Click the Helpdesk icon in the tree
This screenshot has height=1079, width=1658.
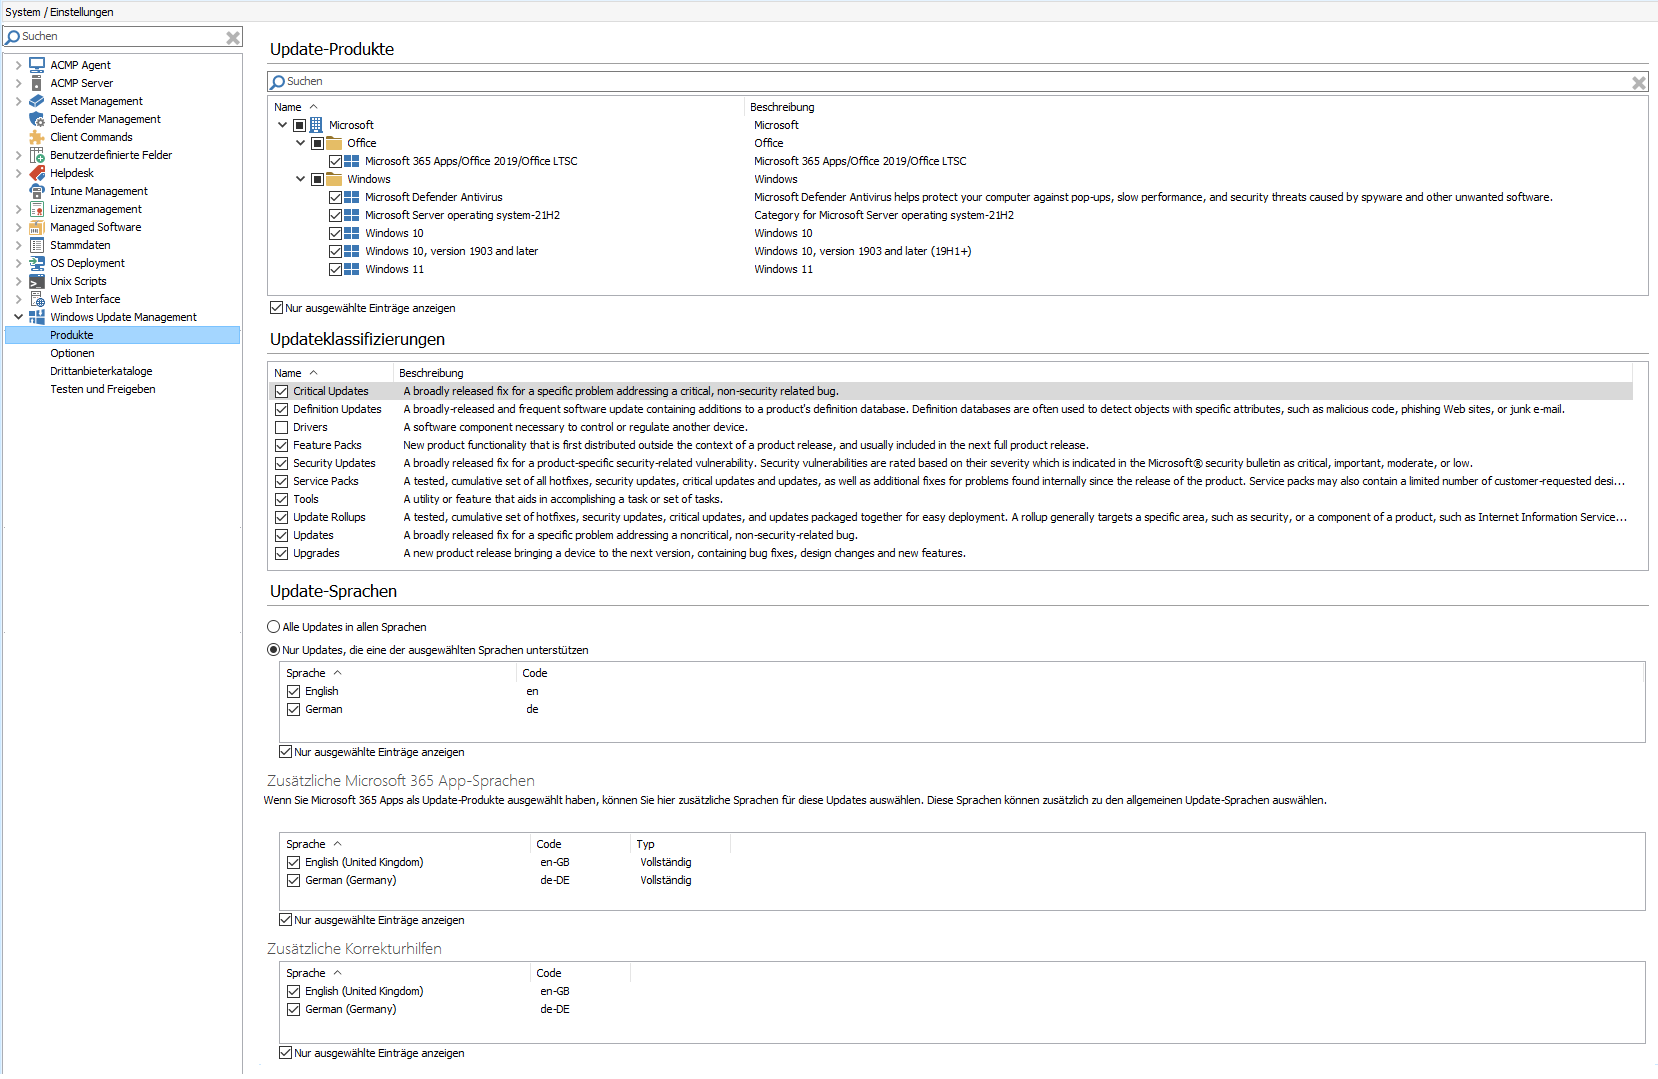(37, 173)
